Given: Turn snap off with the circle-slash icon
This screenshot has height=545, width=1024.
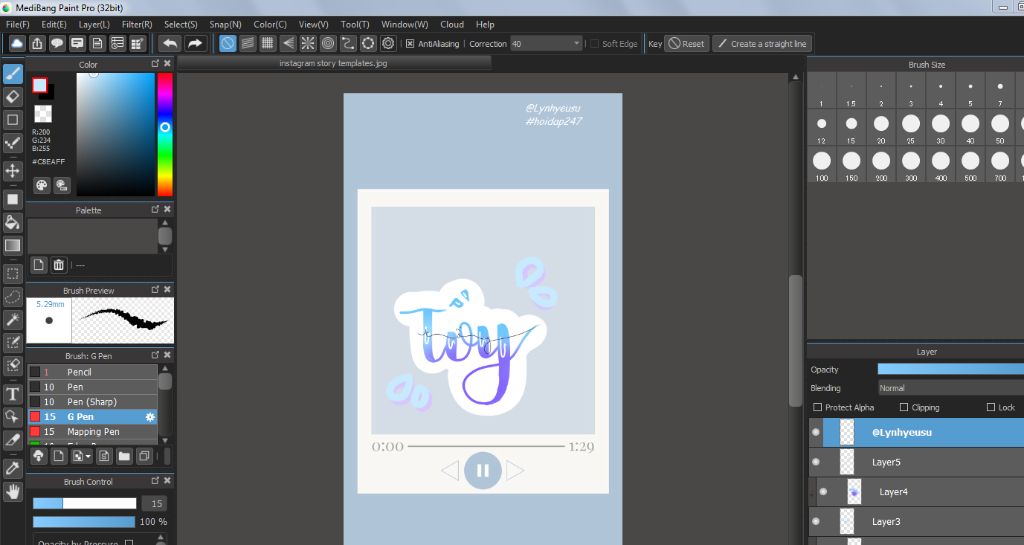Looking at the screenshot, I should tap(227, 44).
